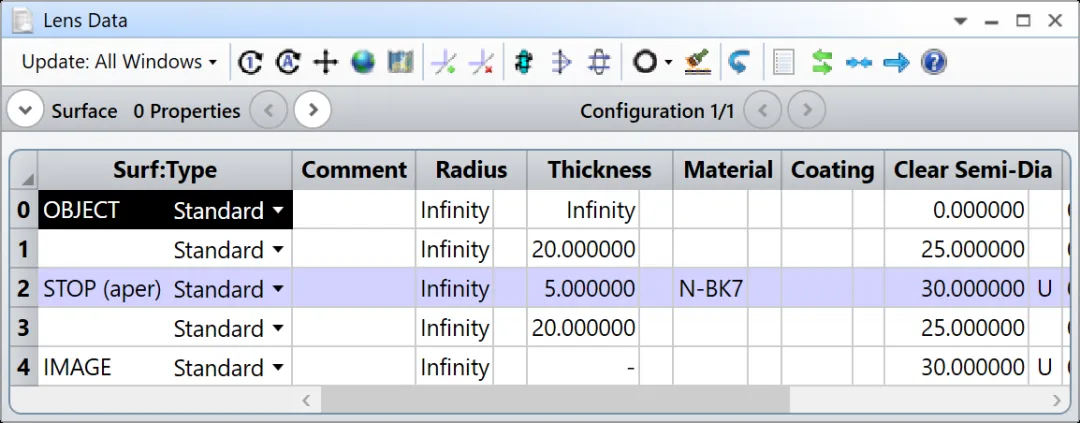Click the horizontal scrollbar at the bottom

[x=554, y=400]
